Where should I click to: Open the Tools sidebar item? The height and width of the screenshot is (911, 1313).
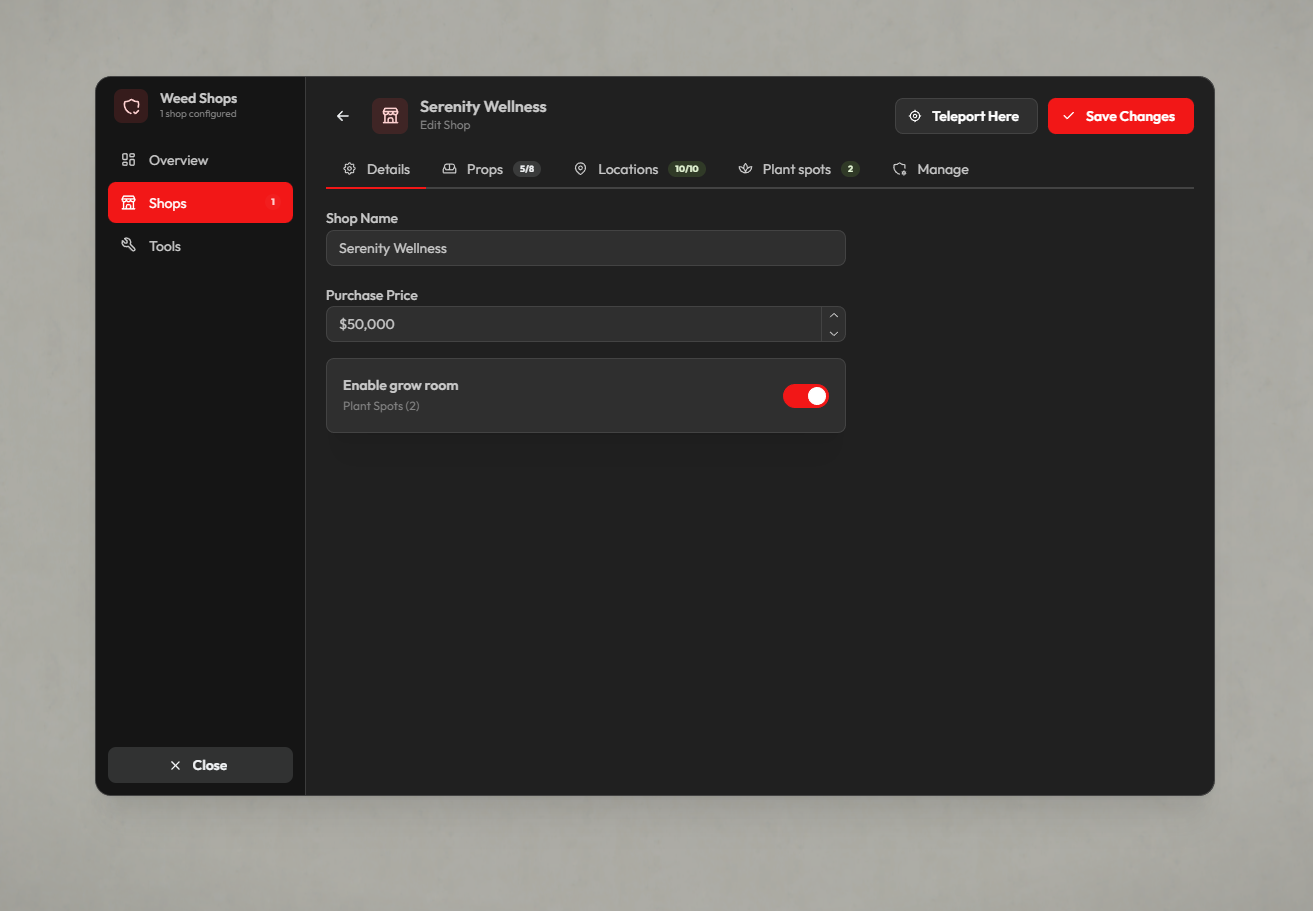coord(200,246)
